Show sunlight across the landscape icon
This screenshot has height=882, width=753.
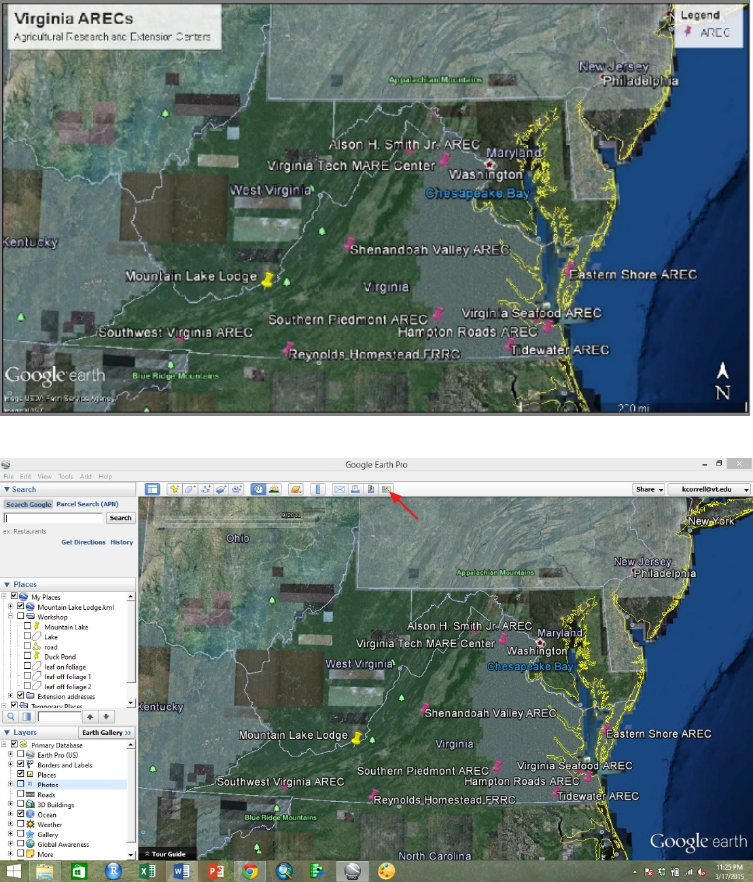coord(274,489)
